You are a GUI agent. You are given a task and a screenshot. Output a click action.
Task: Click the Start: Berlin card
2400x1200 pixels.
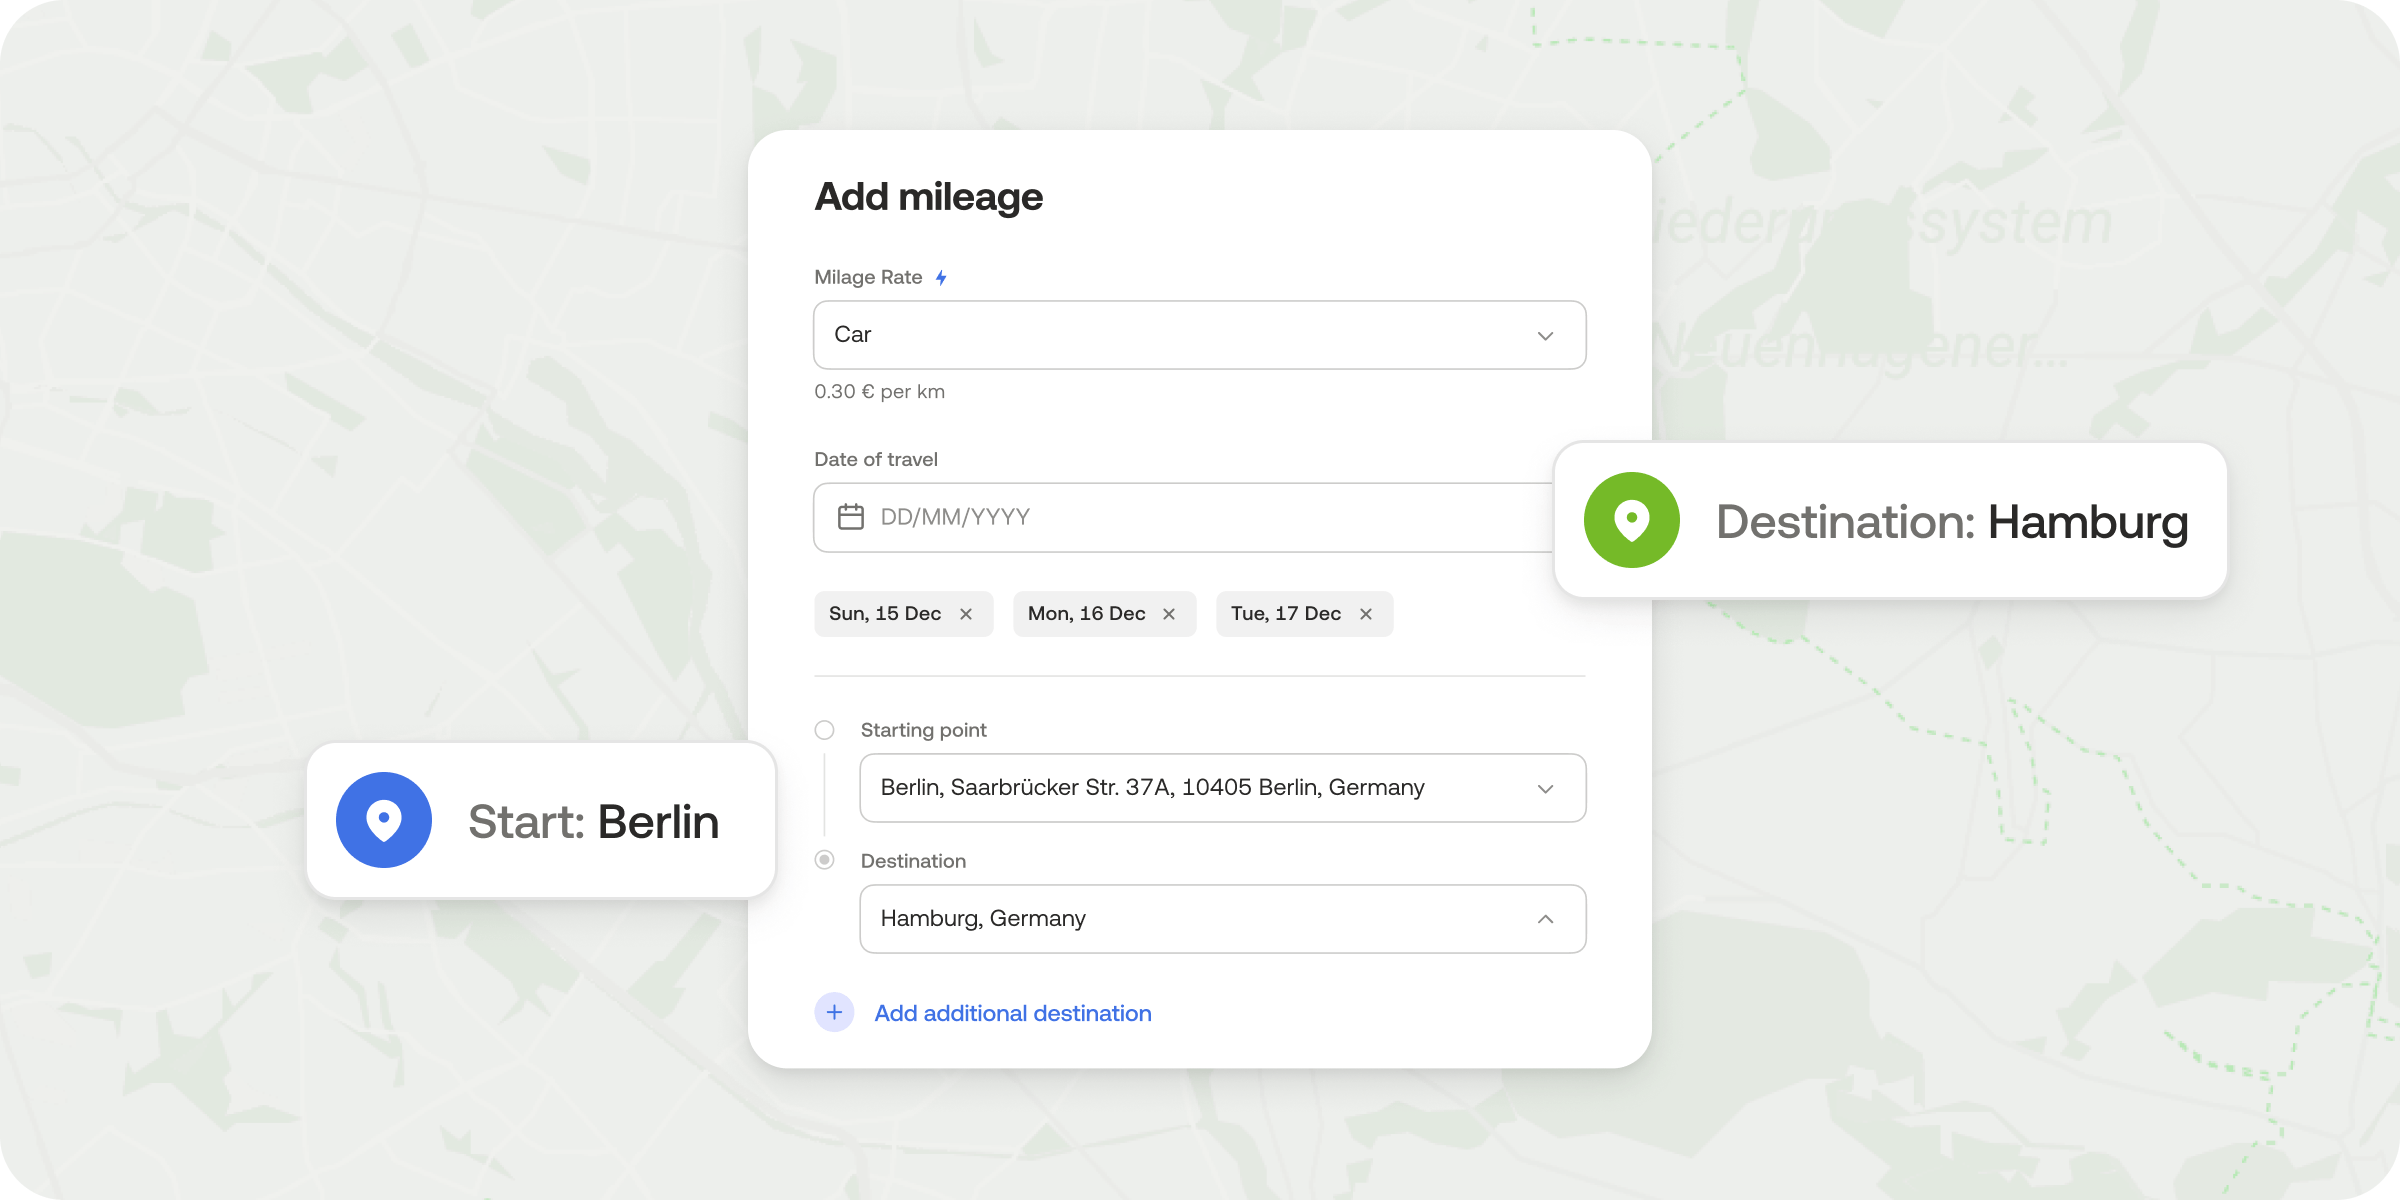pos(592,821)
